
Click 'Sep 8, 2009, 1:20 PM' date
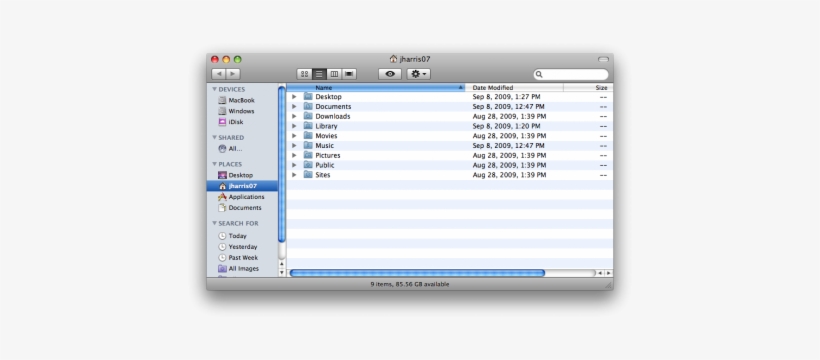tap(506, 126)
